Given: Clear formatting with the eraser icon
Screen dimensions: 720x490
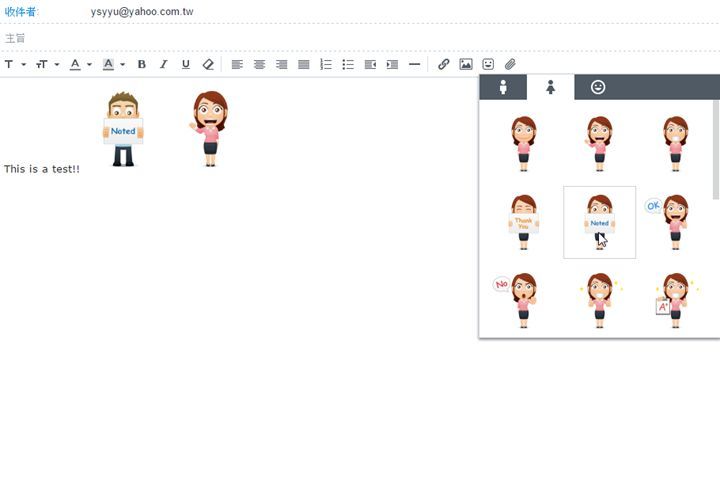Looking at the screenshot, I should (208, 64).
